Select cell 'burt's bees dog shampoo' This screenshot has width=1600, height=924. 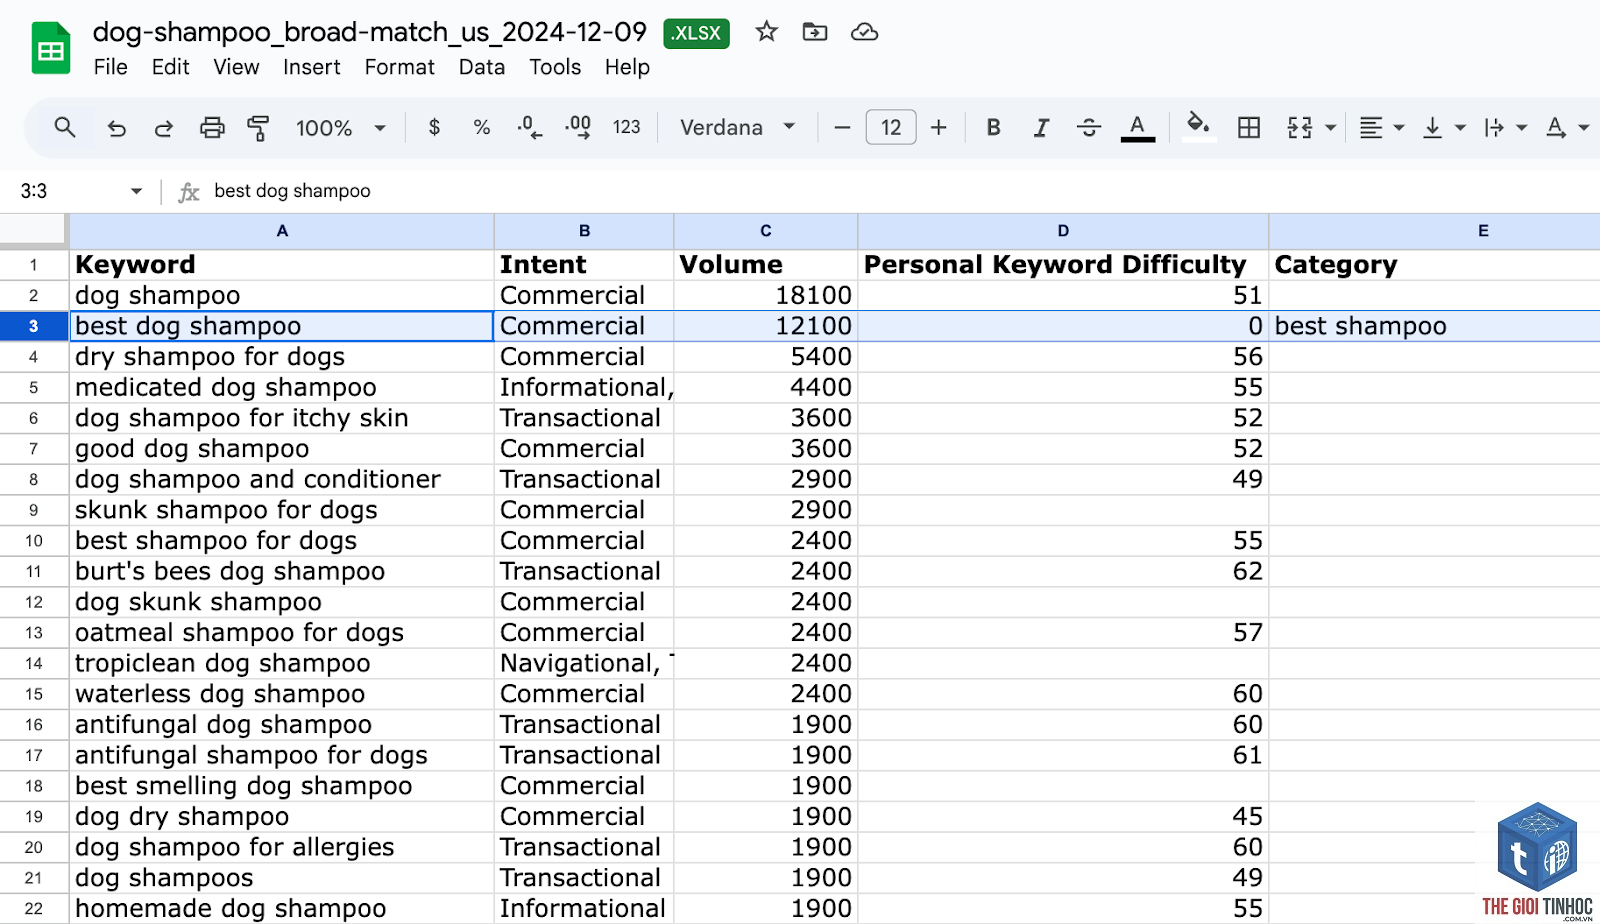282,572
